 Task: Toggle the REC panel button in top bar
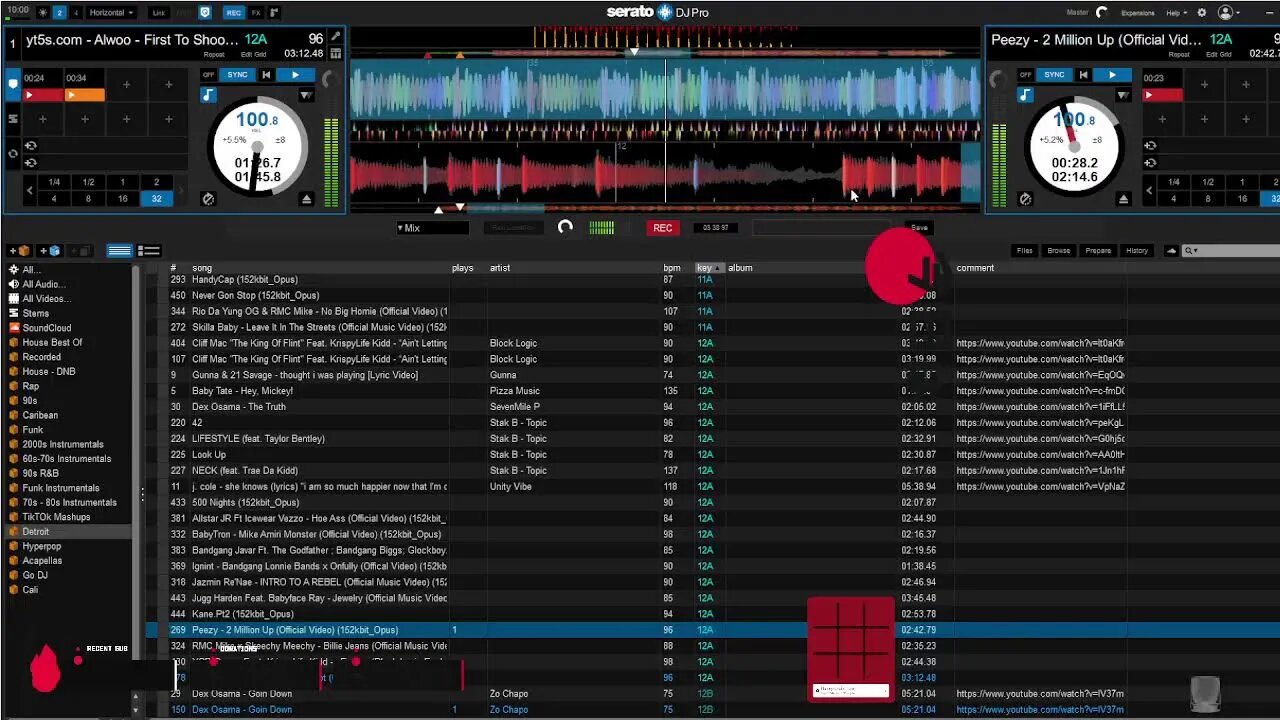click(x=233, y=13)
